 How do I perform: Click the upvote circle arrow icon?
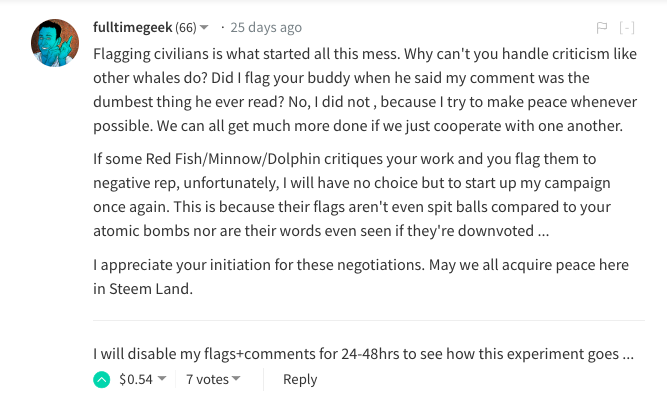(x=101, y=380)
